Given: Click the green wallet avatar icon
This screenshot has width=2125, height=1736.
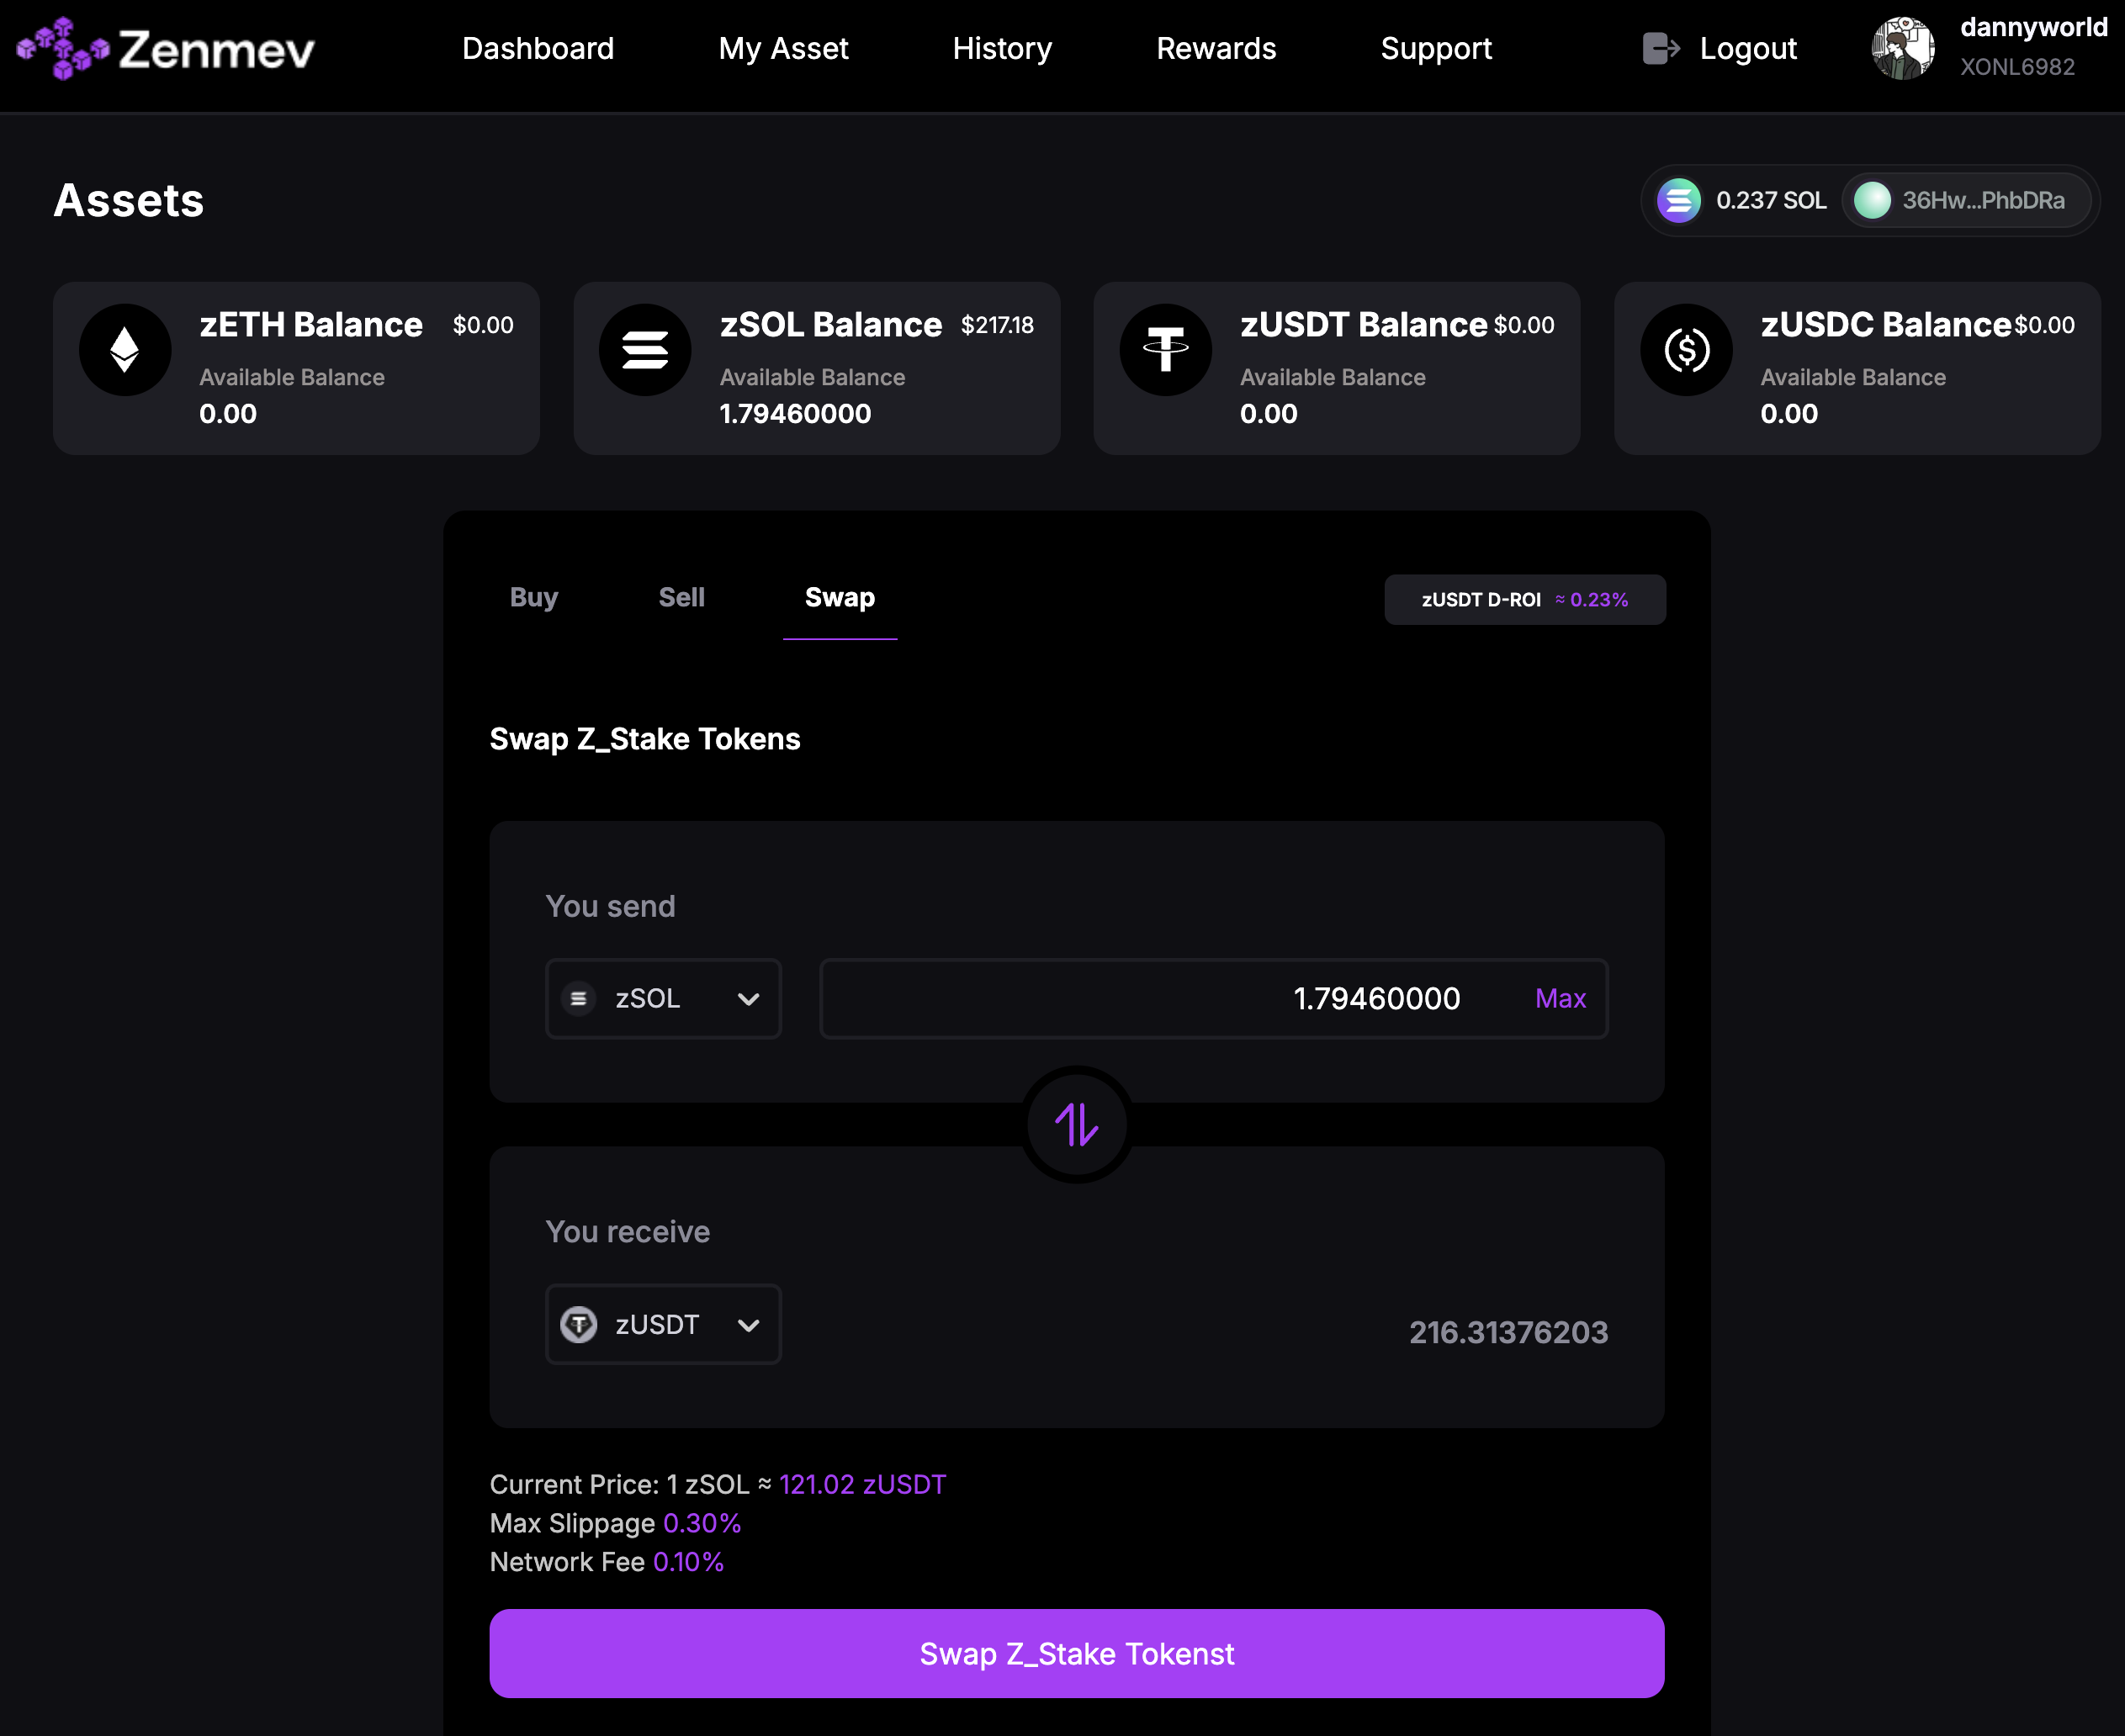Looking at the screenshot, I should [x=1872, y=200].
